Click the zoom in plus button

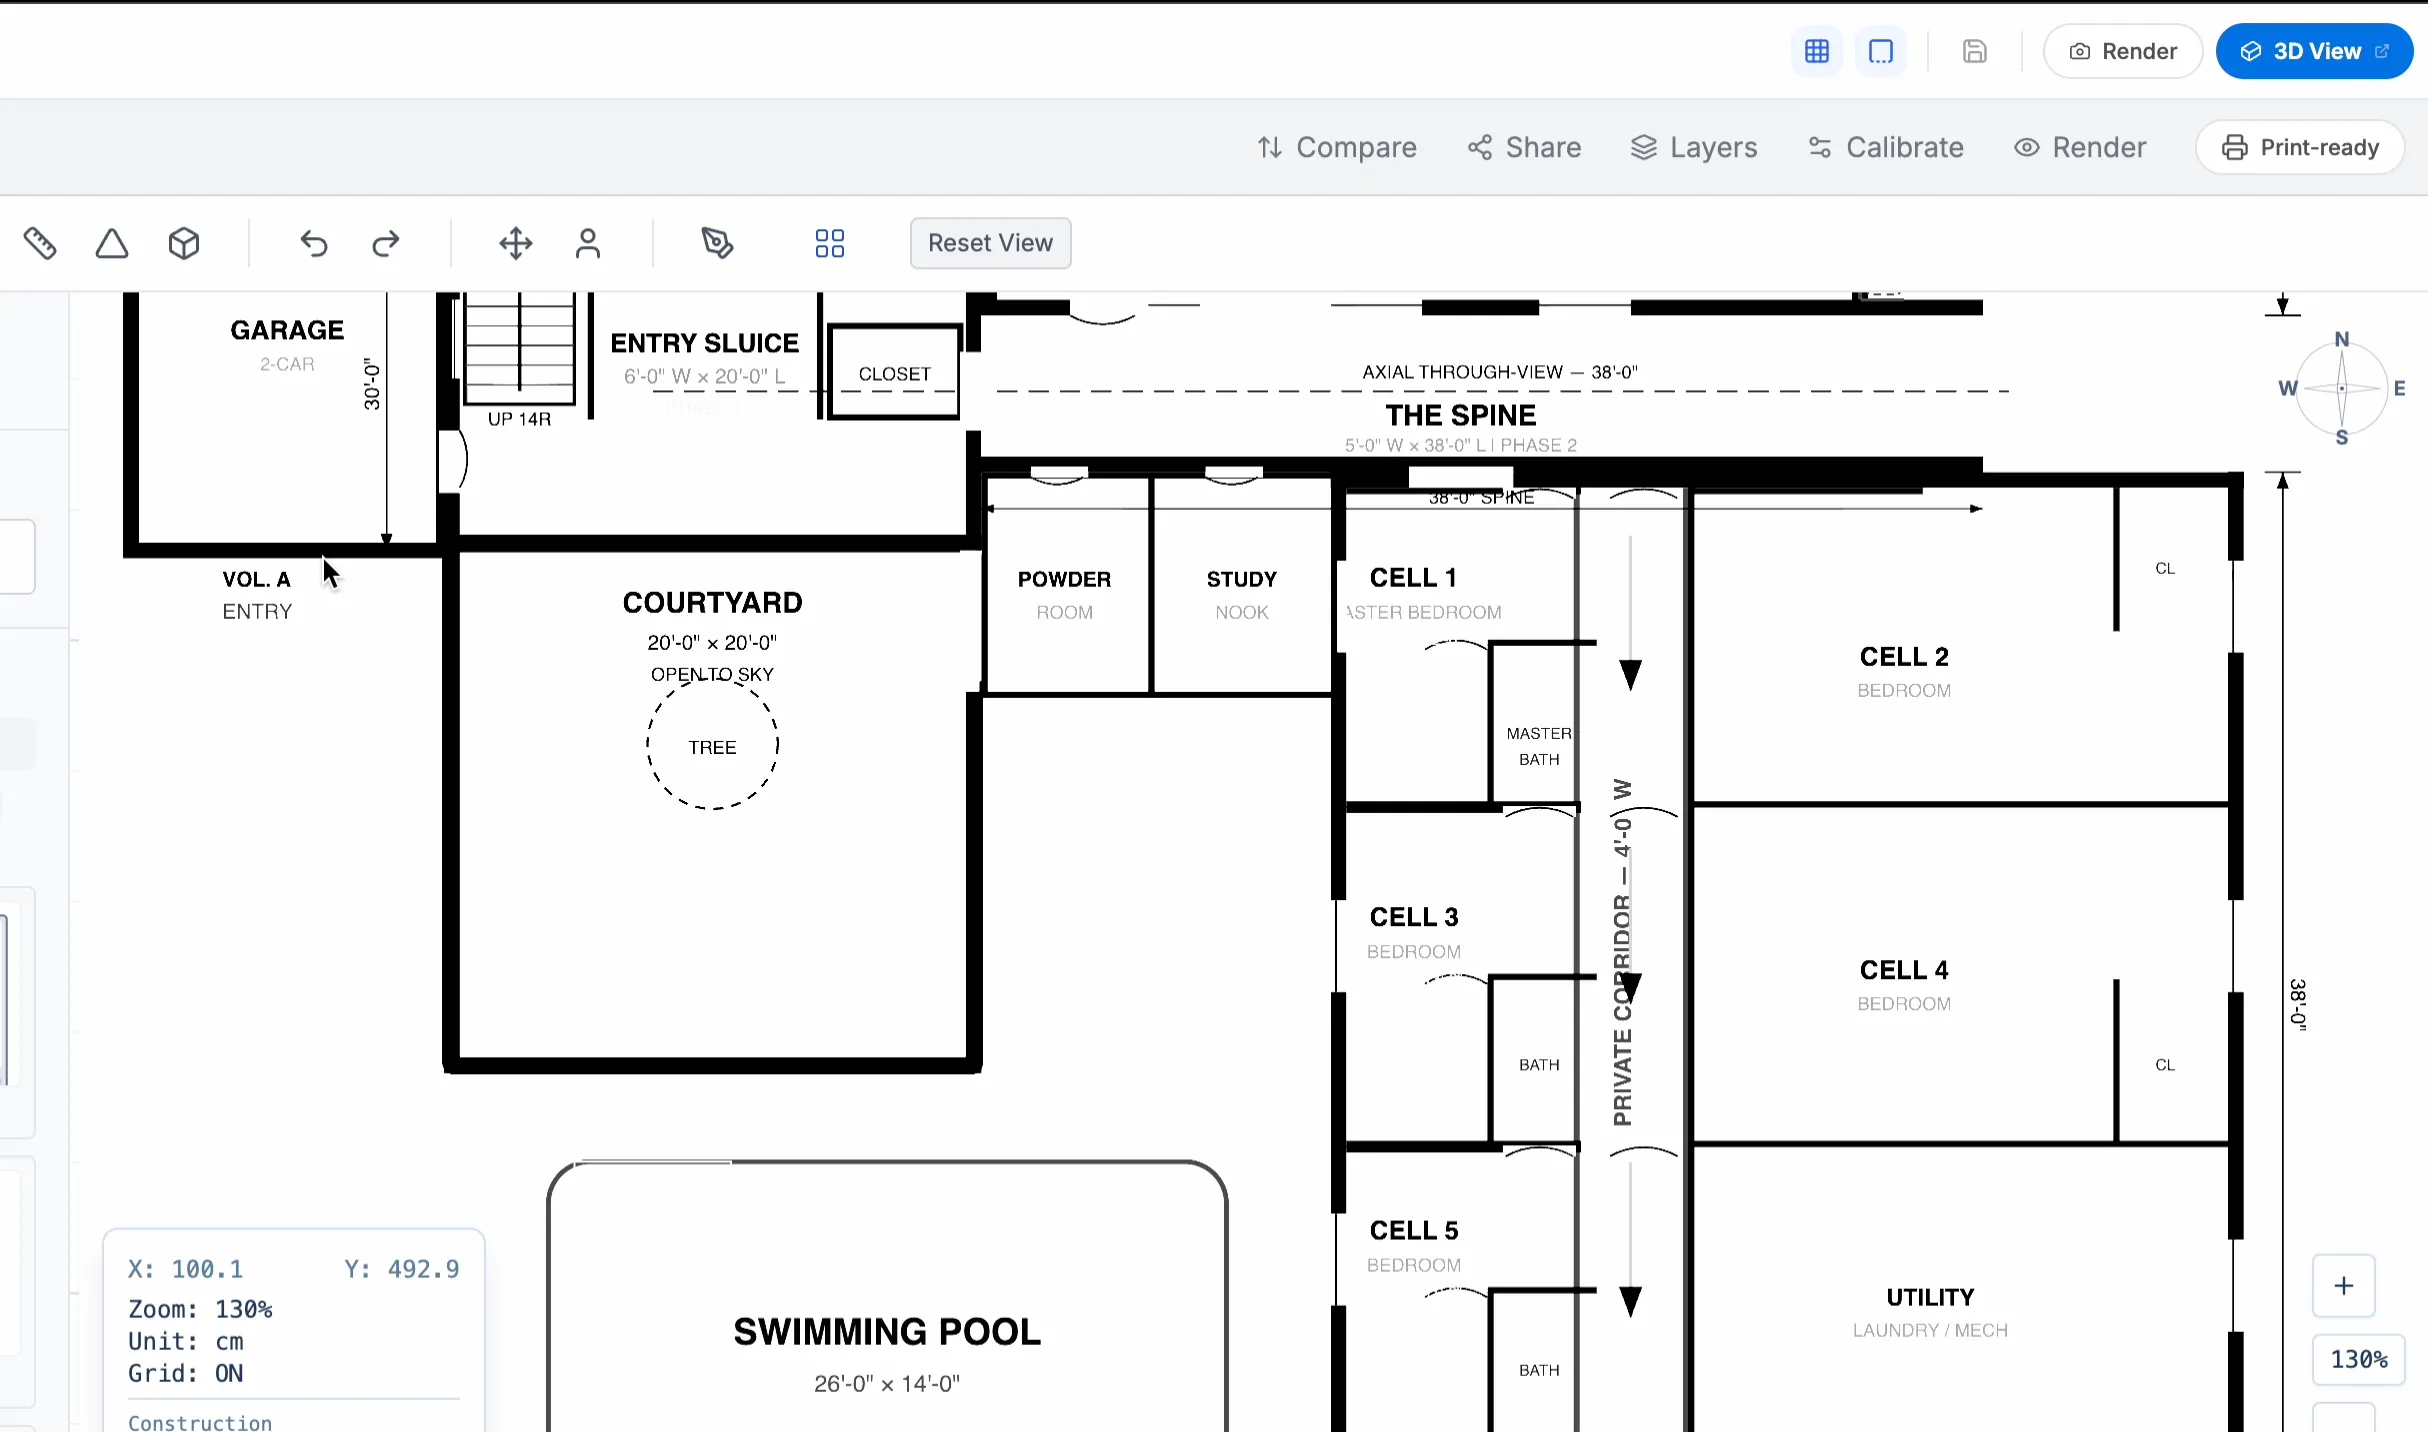click(x=2343, y=1286)
